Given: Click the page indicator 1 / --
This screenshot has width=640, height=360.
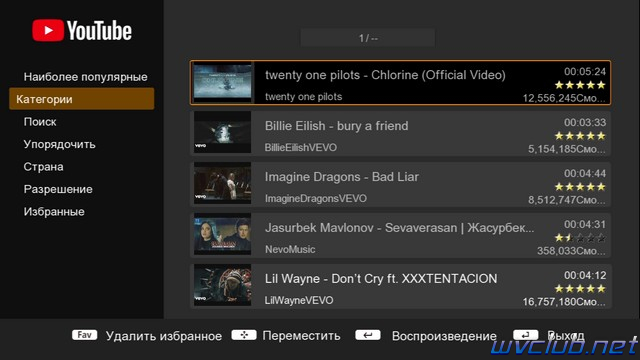Looking at the screenshot, I should click(368, 38).
